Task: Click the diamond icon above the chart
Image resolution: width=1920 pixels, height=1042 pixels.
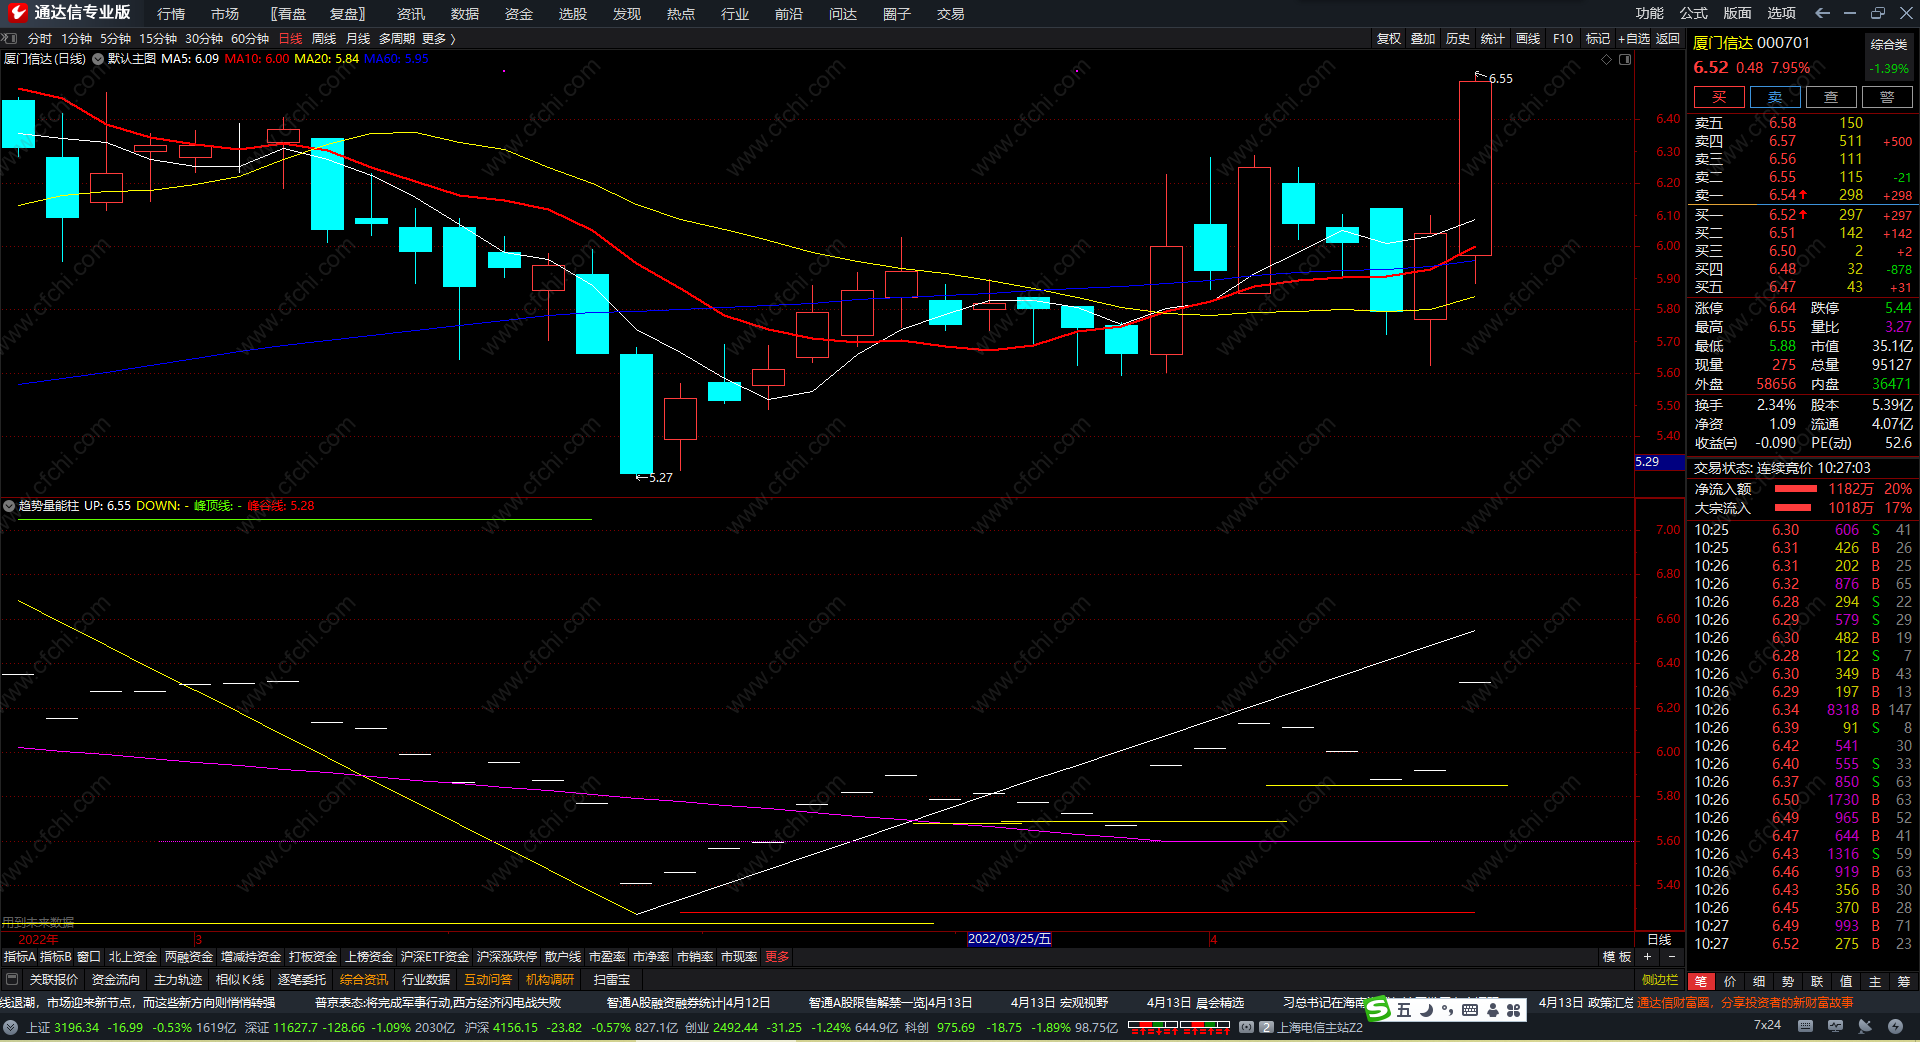Action: [x=1607, y=60]
